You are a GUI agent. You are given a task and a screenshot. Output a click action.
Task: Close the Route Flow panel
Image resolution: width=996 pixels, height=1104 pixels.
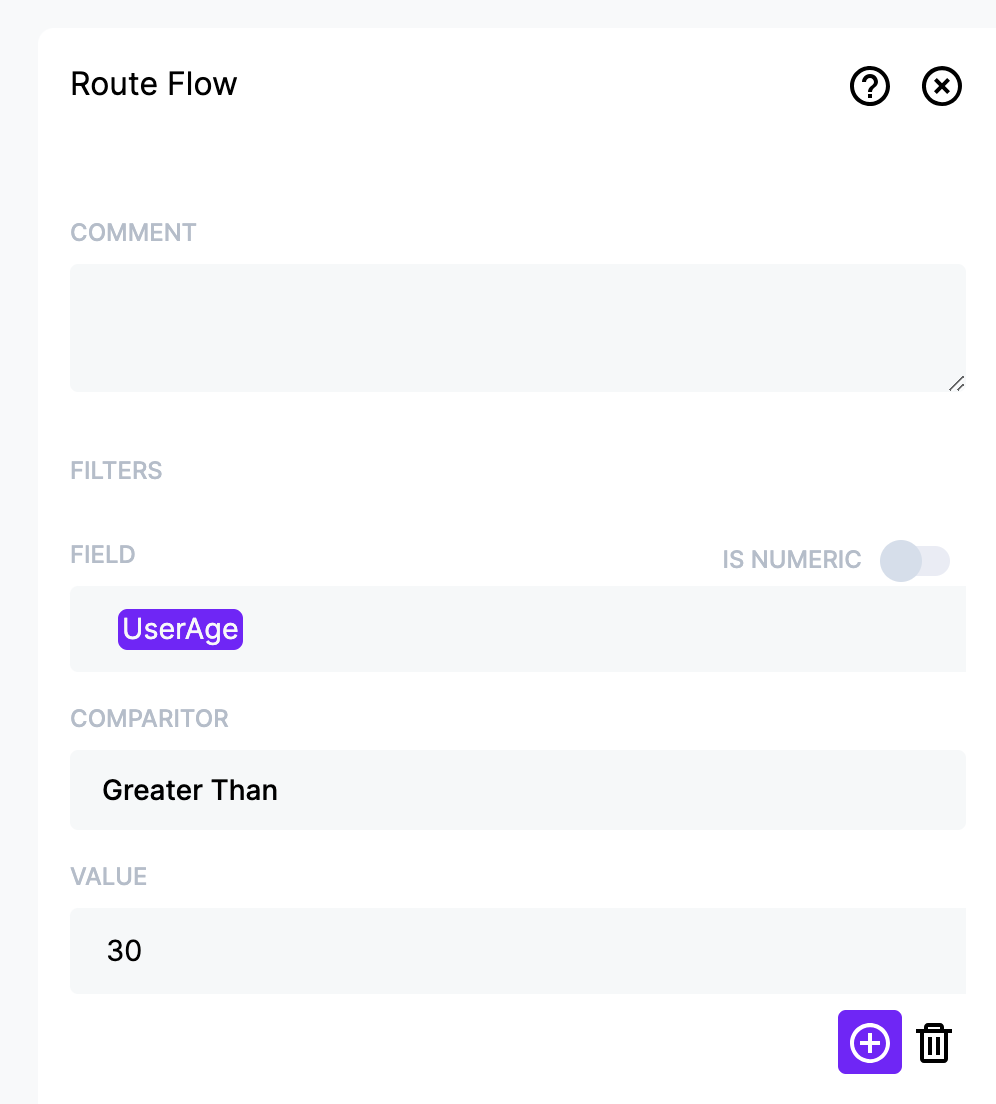pos(941,86)
